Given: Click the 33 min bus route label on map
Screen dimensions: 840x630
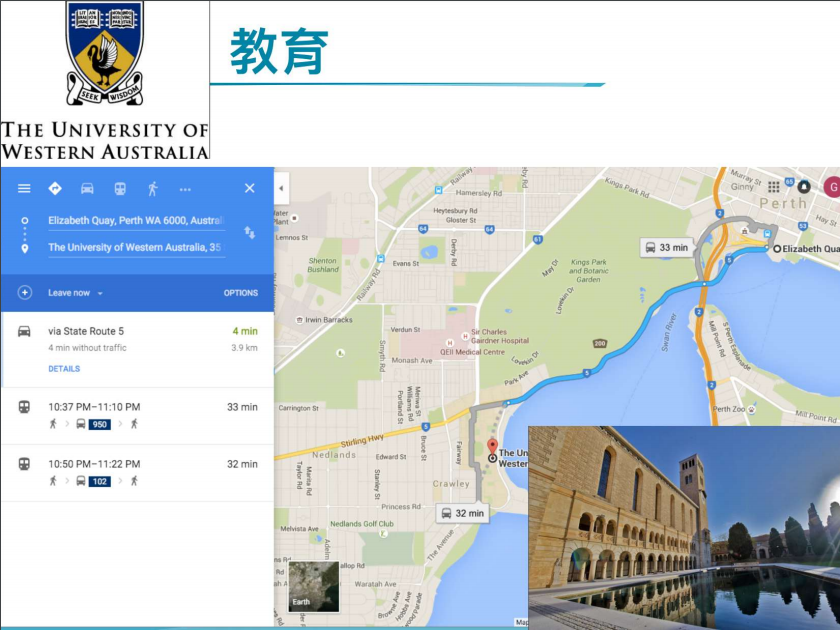Looking at the screenshot, I should pos(668,248).
